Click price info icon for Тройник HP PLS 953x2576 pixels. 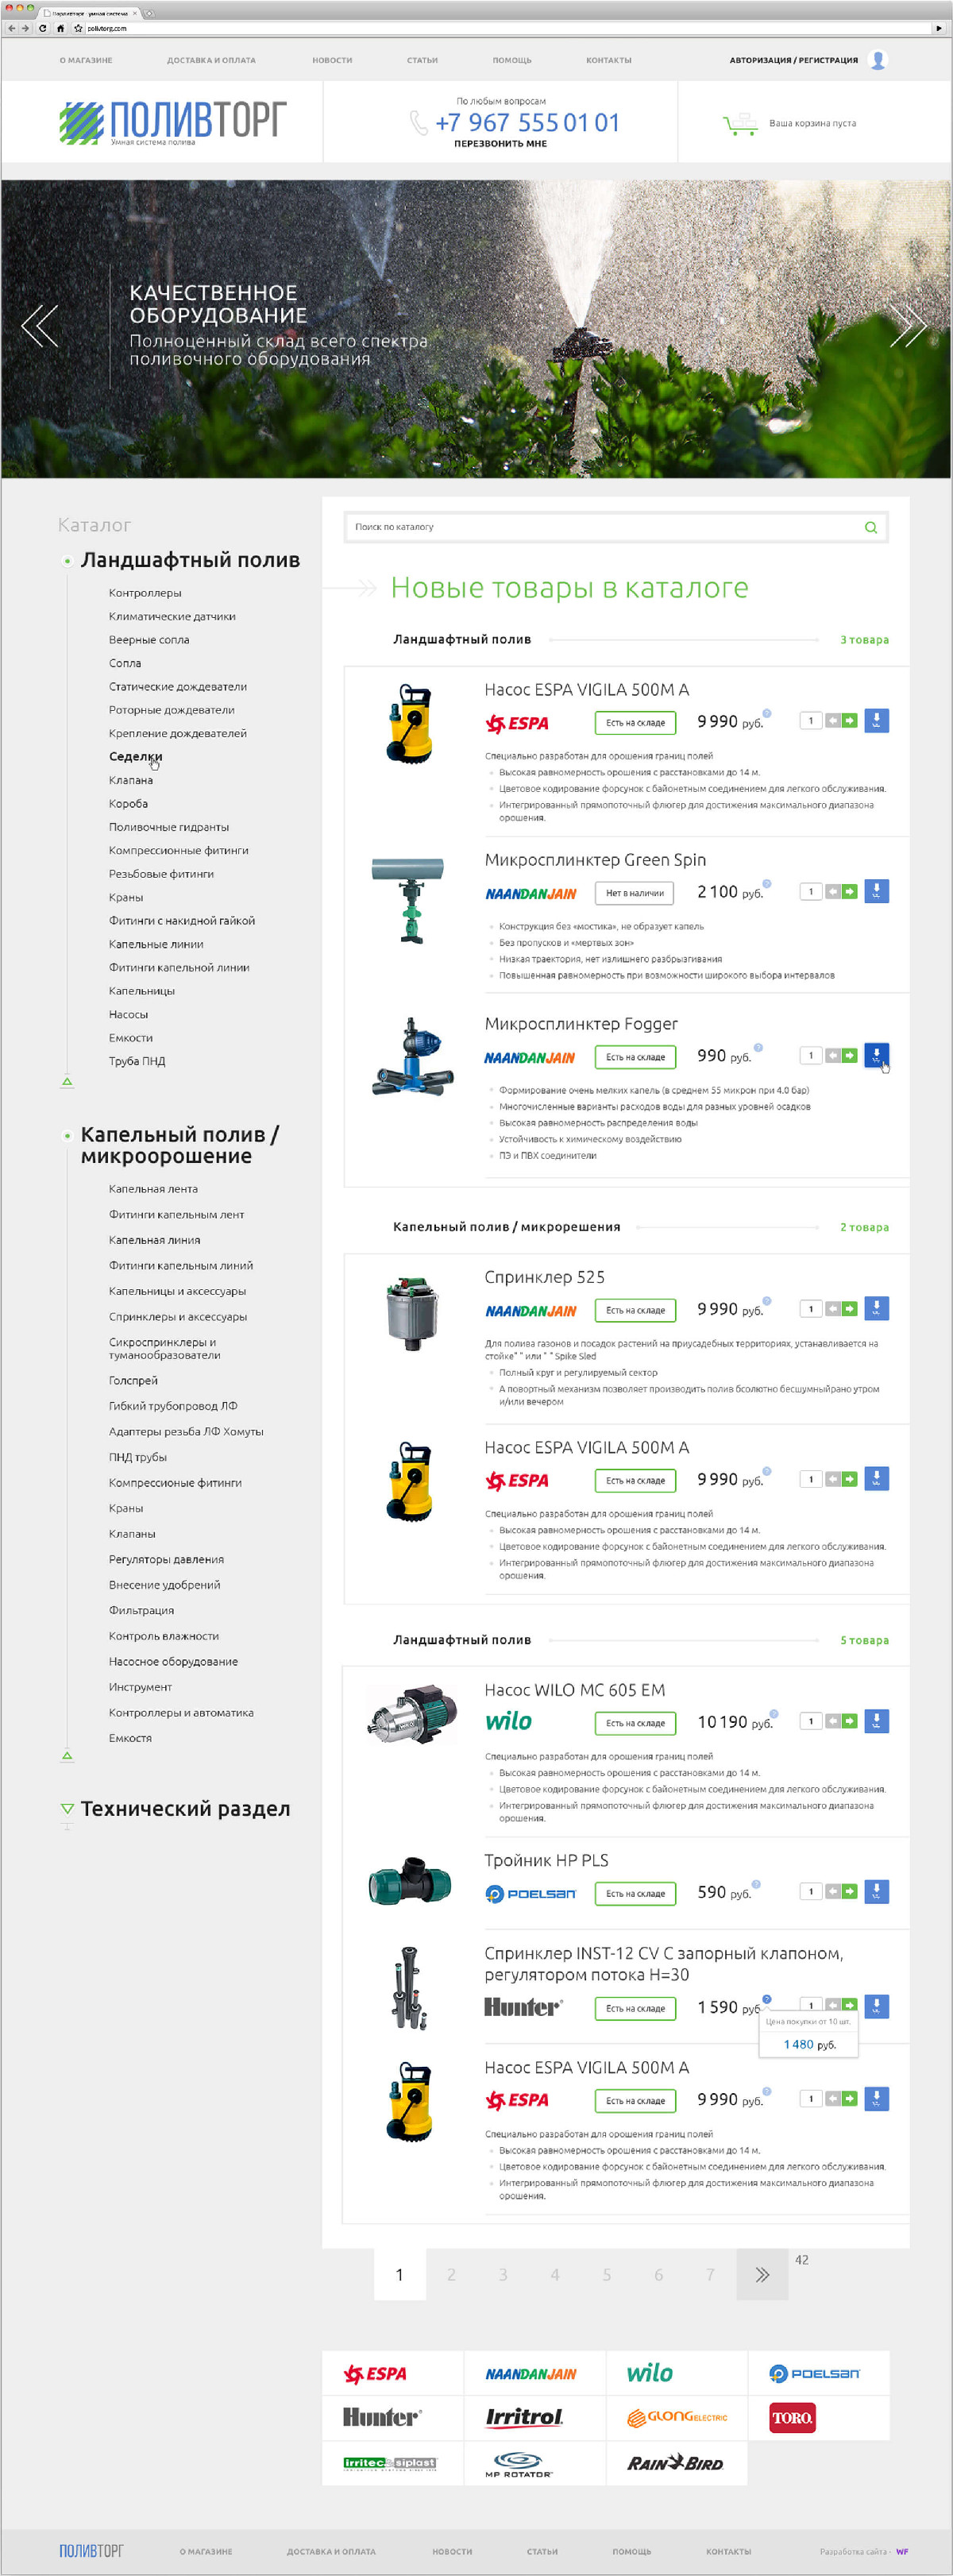click(756, 1883)
